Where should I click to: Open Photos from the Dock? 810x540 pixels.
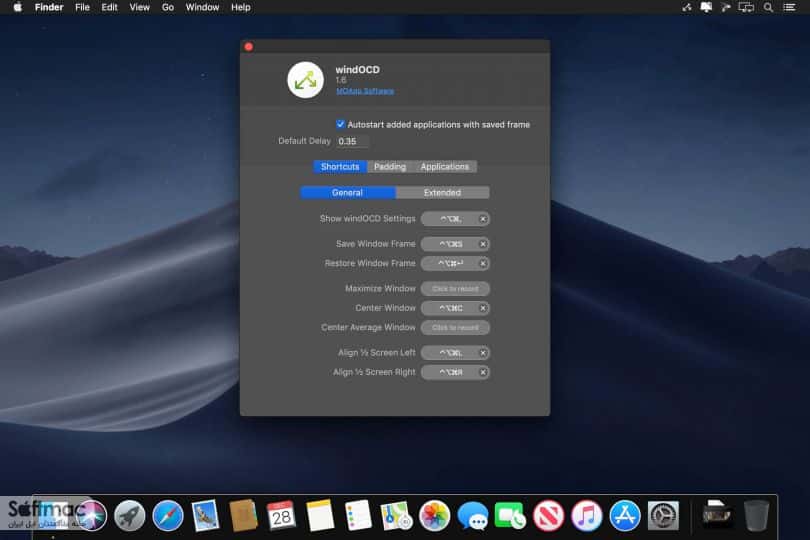click(434, 515)
